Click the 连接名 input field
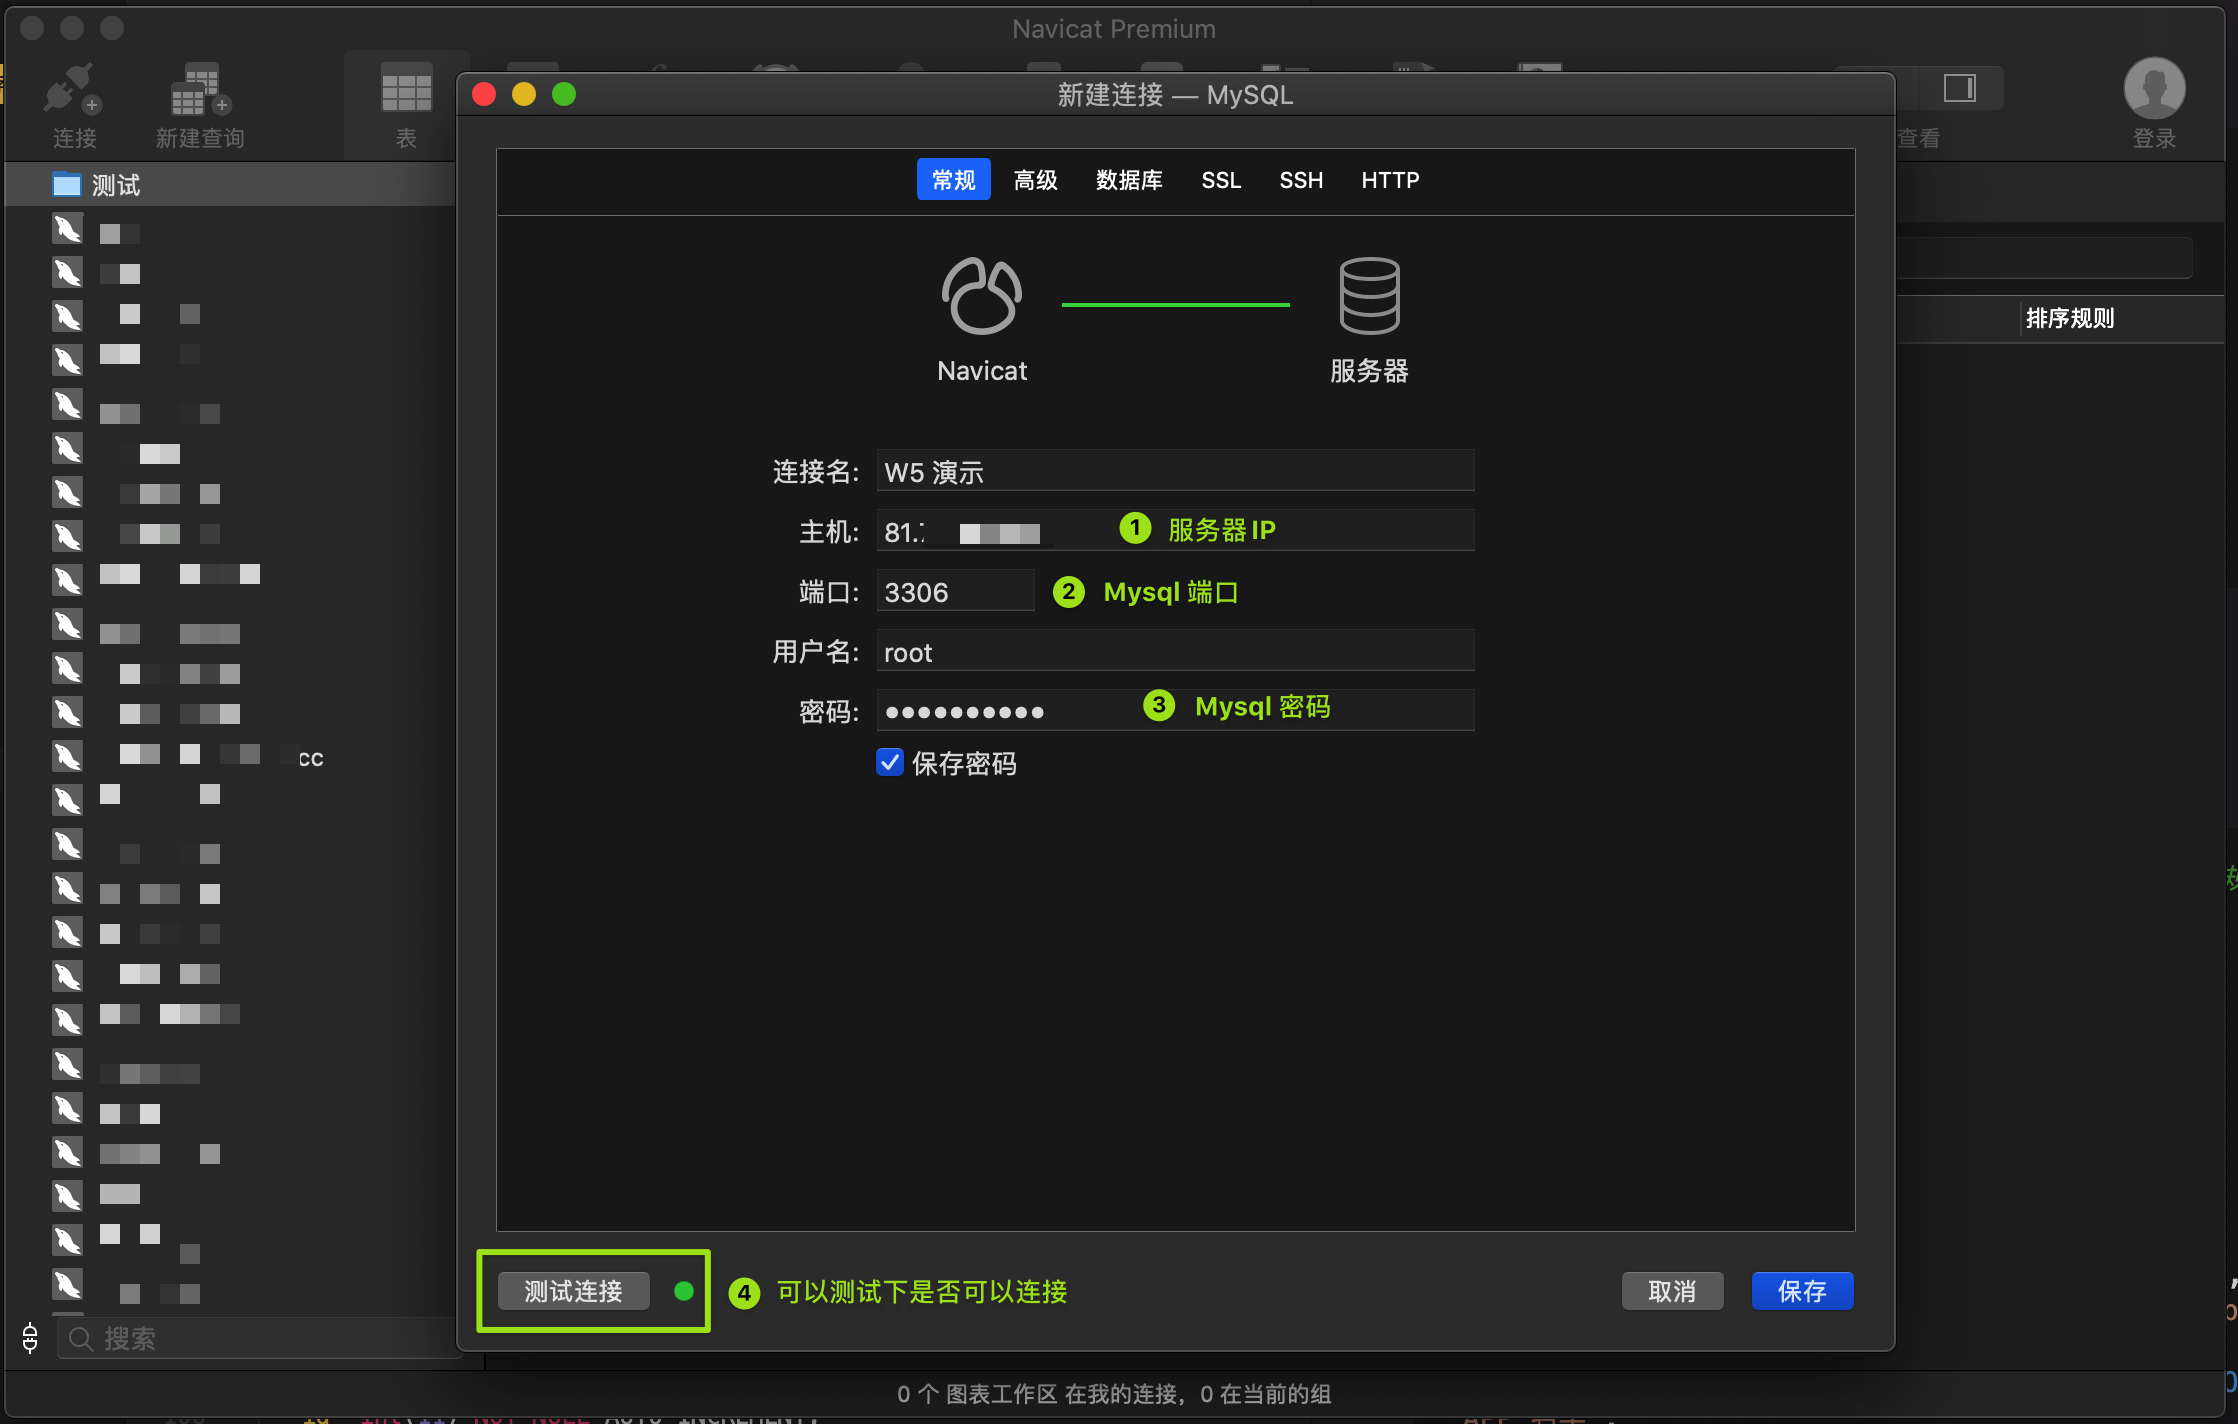The height and width of the screenshot is (1424, 2238). [1174, 471]
